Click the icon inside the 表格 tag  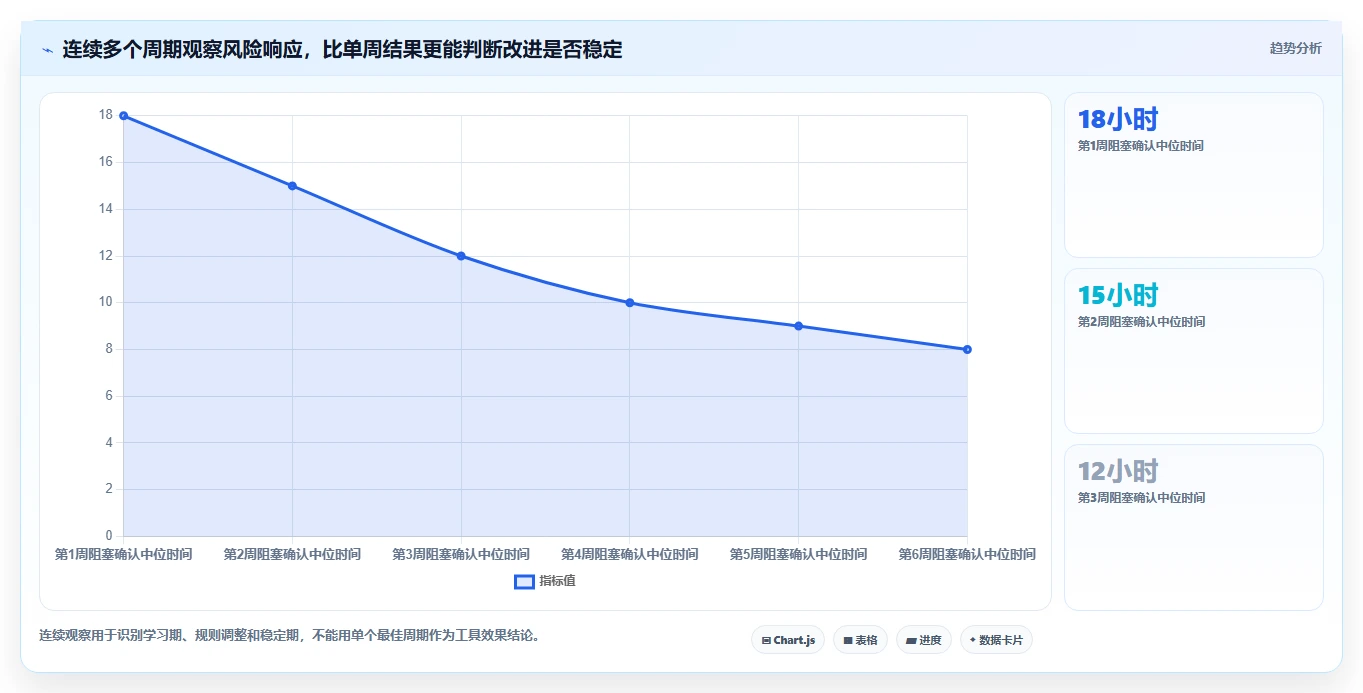point(848,640)
